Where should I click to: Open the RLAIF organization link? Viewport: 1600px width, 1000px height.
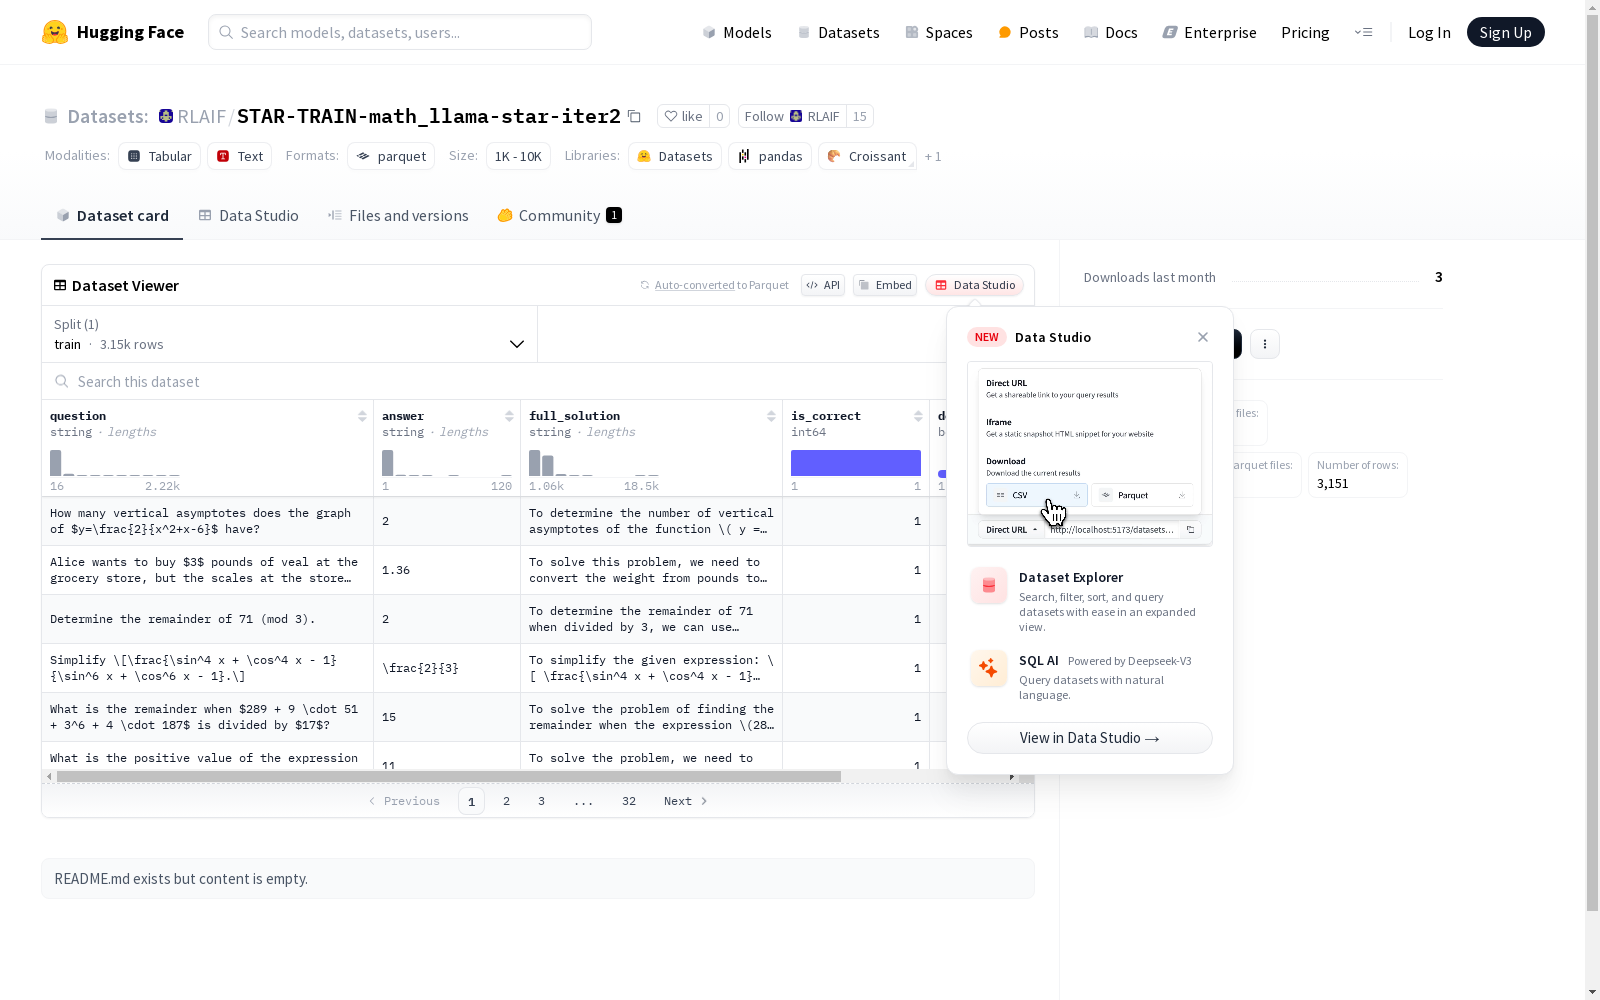[x=201, y=116]
